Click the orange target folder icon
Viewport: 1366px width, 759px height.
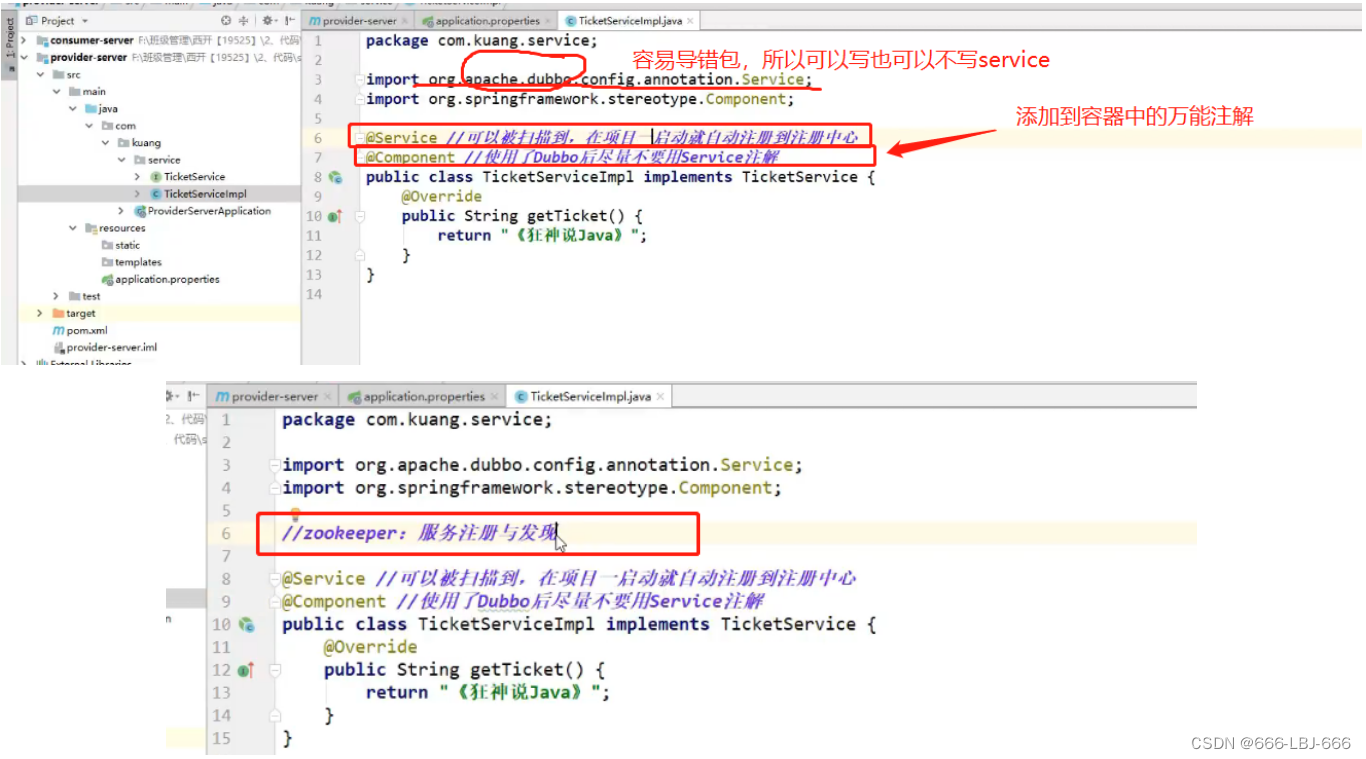click(x=58, y=313)
